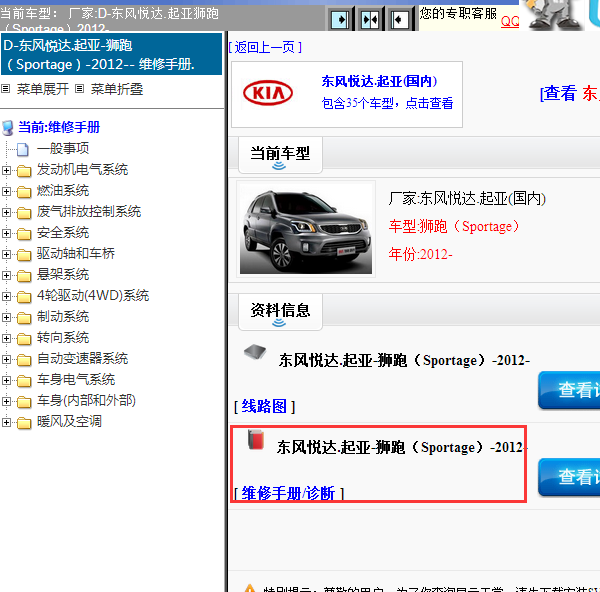This screenshot has width=600, height=592.
Task: Open the 维修手册/诊断 link
Action: (288, 493)
